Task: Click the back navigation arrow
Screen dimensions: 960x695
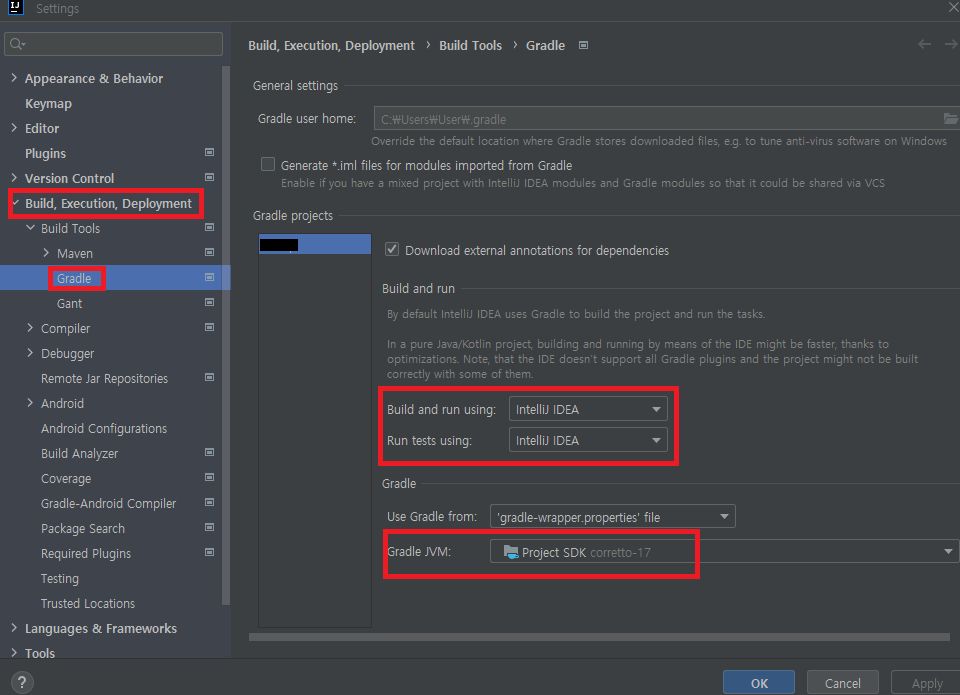Action: tap(924, 44)
